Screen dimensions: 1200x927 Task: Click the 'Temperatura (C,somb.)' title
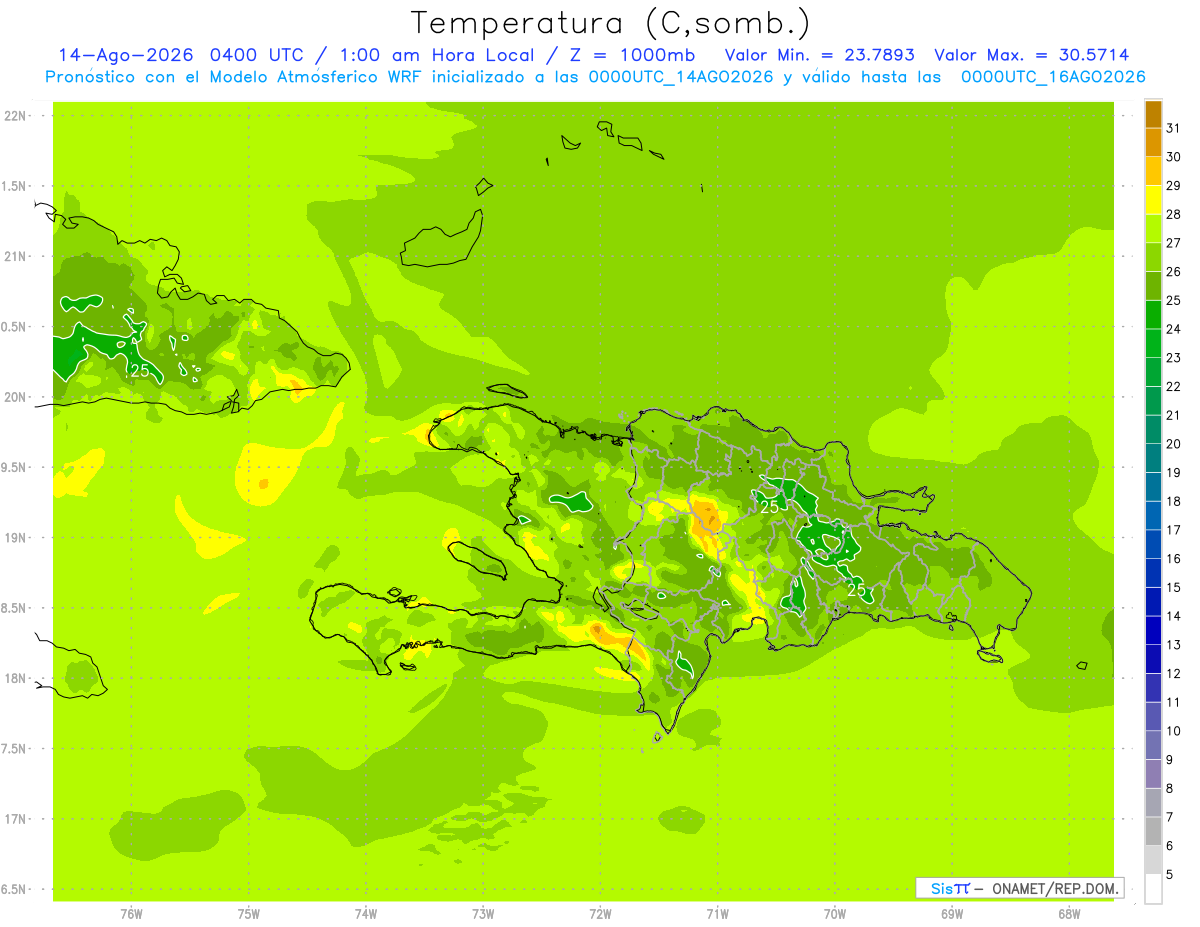[x=610, y=23]
